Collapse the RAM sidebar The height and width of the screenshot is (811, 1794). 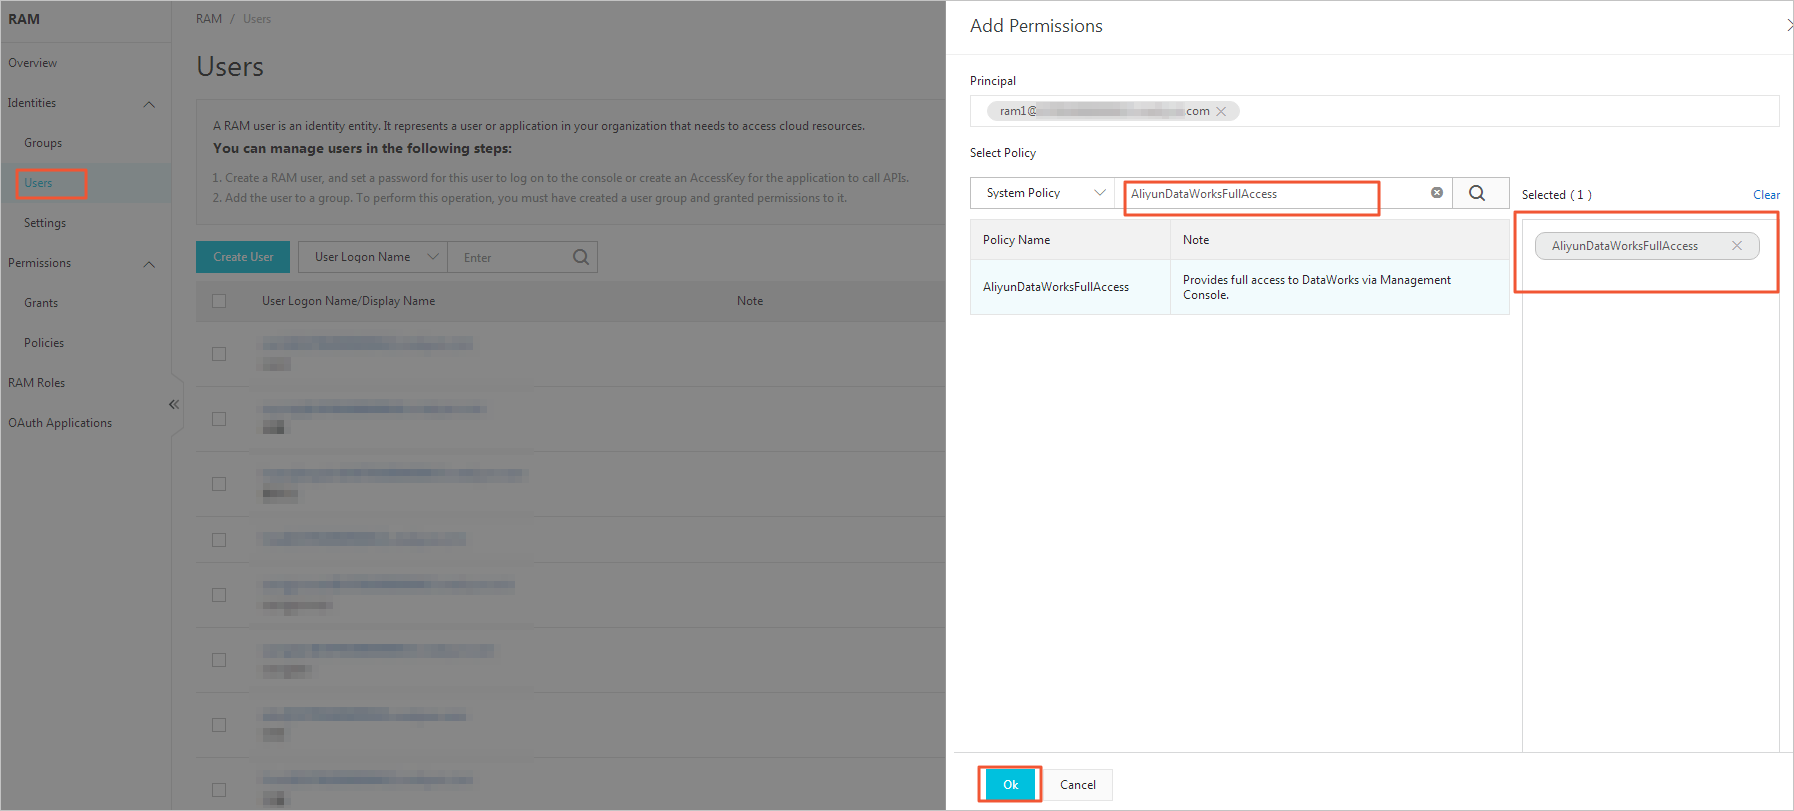pos(174,405)
